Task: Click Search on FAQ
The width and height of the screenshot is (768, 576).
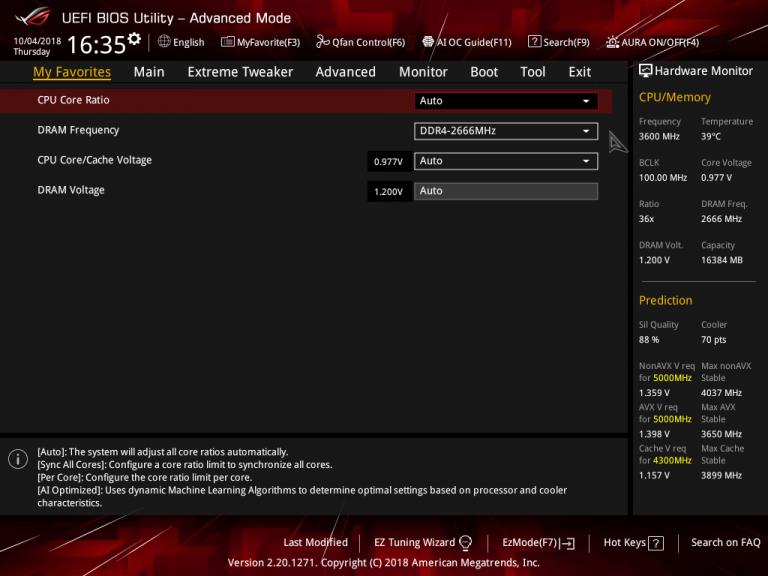Action: [x=725, y=543]
